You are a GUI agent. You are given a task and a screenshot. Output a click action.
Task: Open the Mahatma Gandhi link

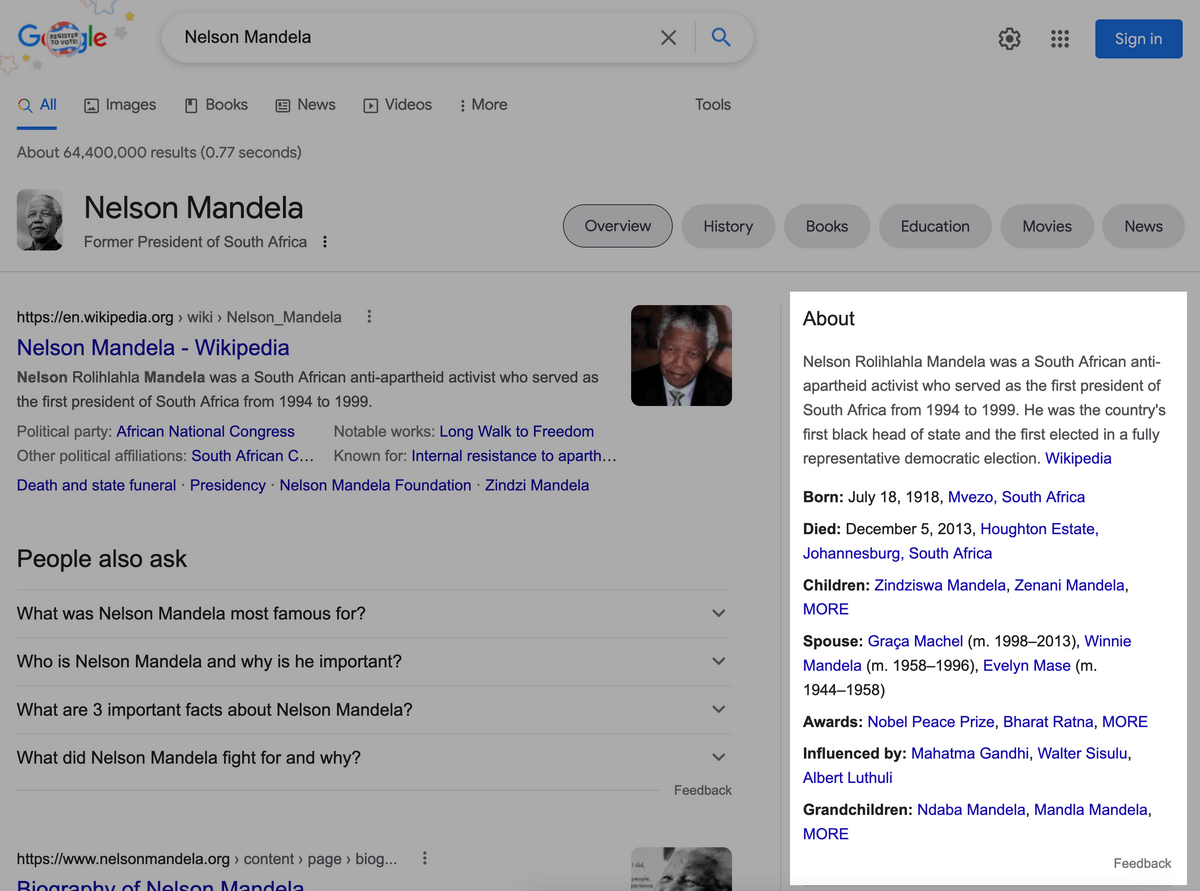[970, 753]
